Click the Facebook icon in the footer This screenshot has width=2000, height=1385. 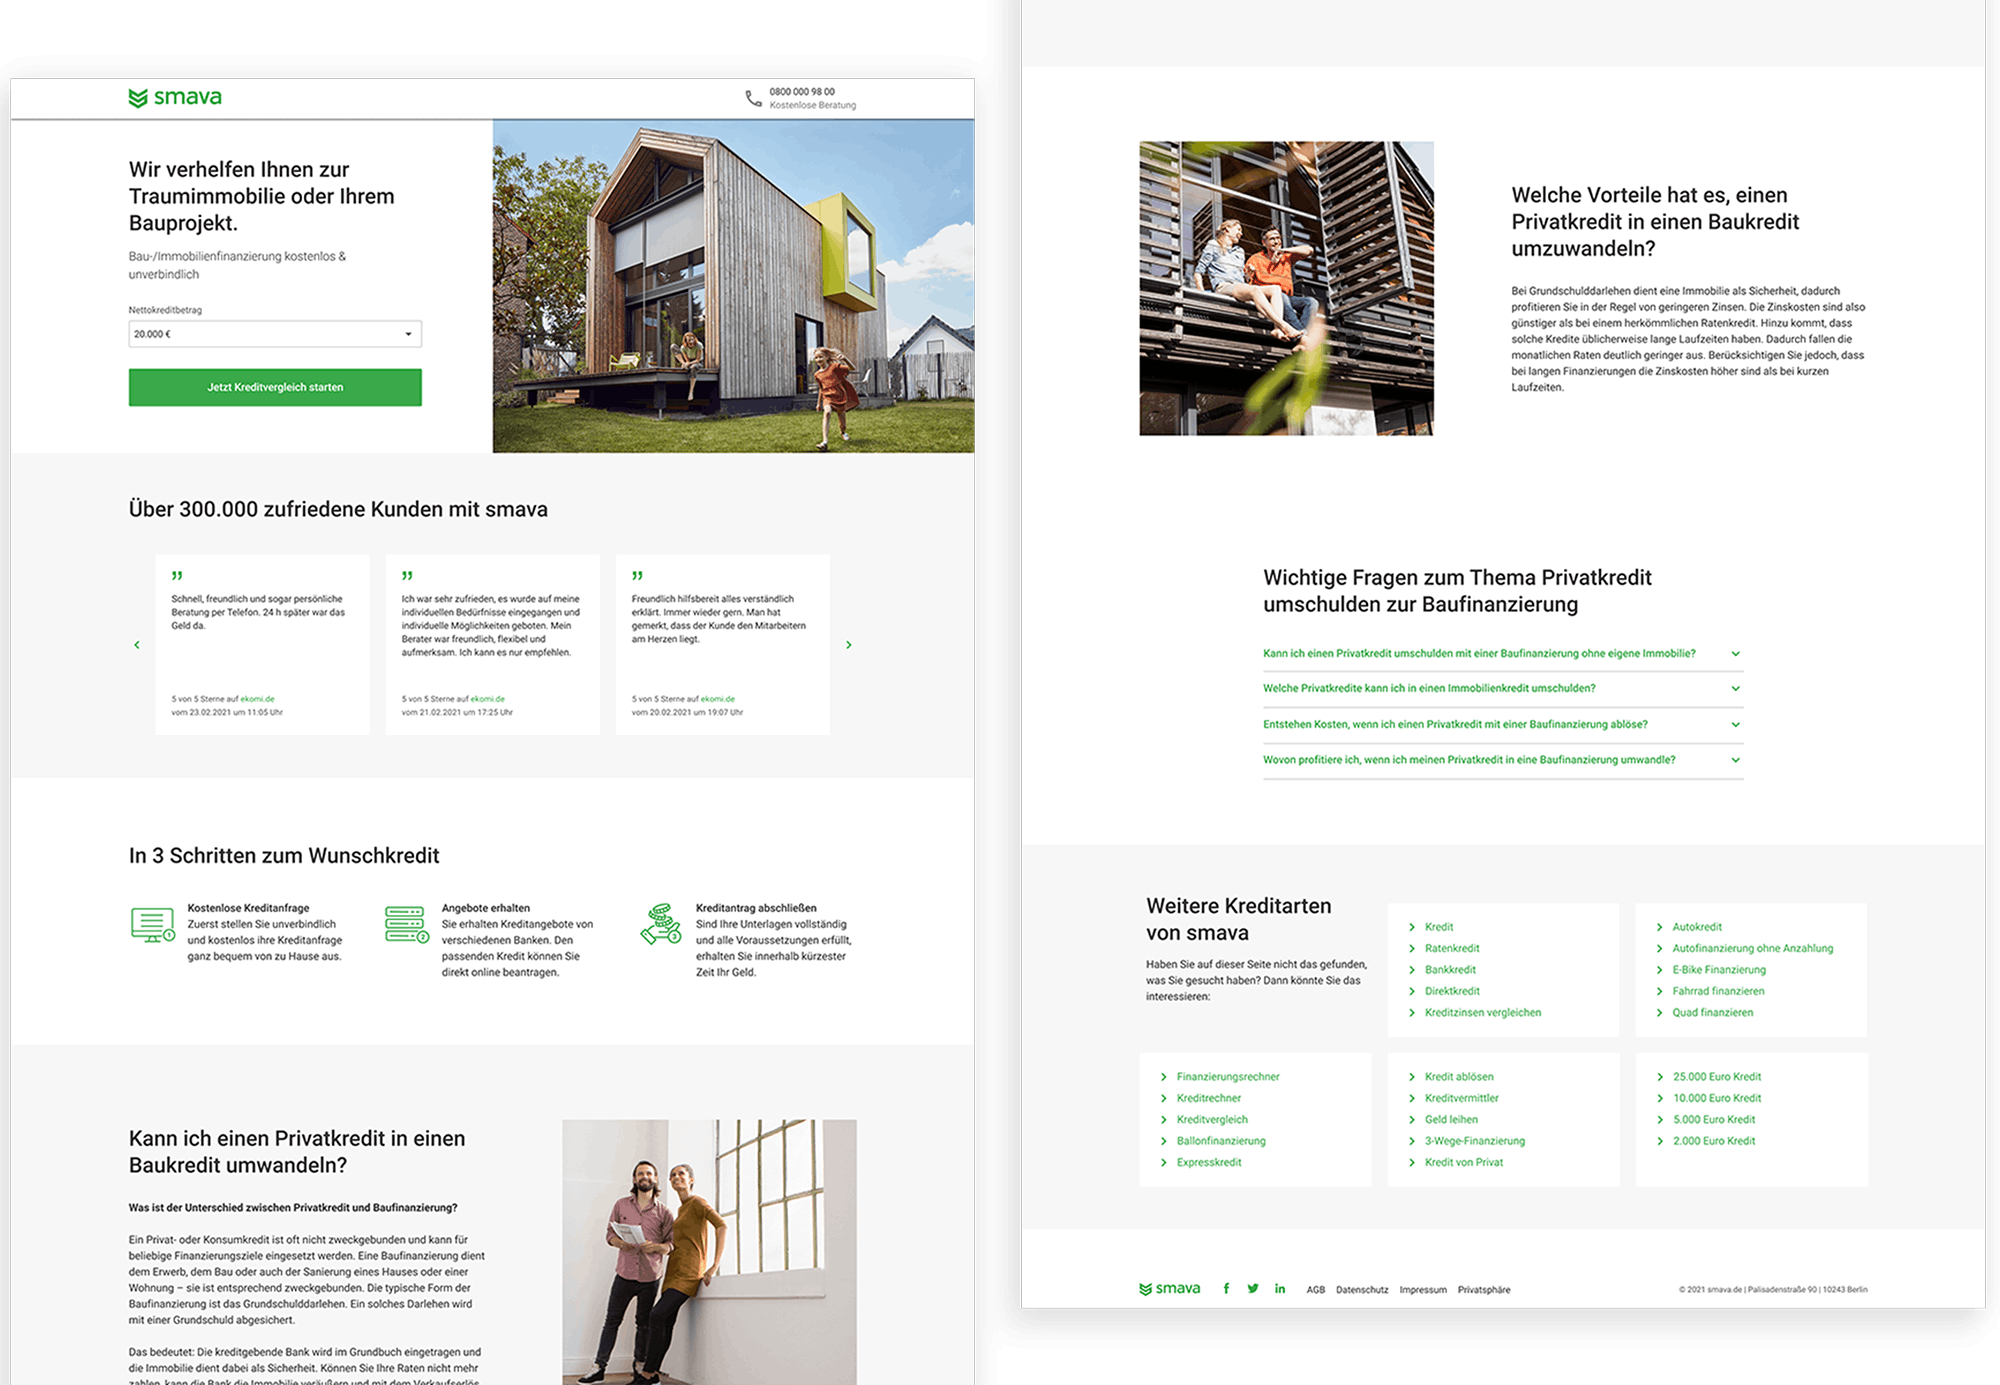point(1226,1288)
